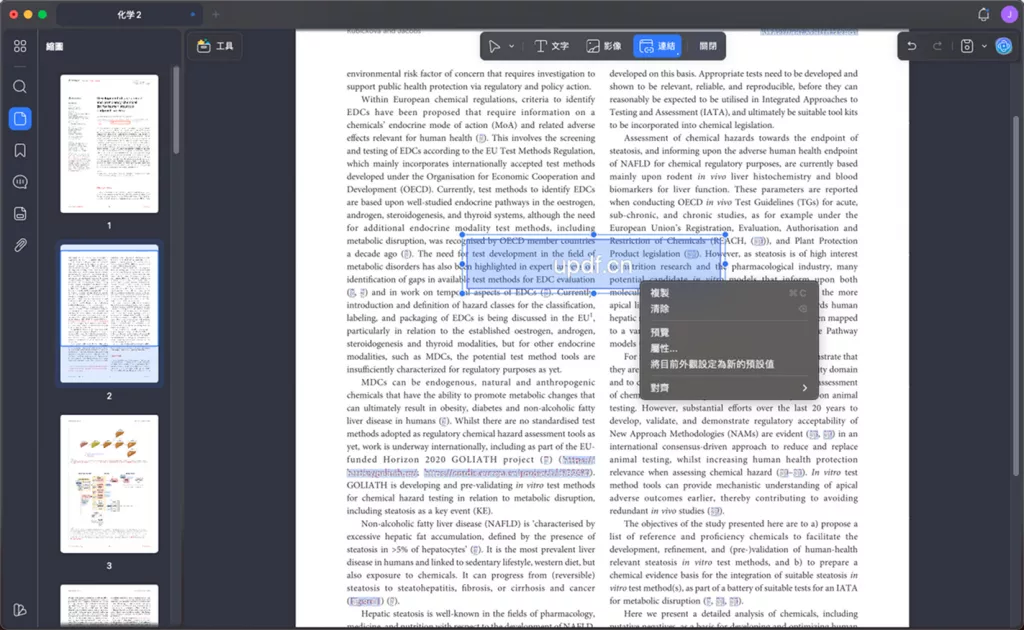
Task: Open the home grid icon in sidebar
Action: (x=20, y=46)
